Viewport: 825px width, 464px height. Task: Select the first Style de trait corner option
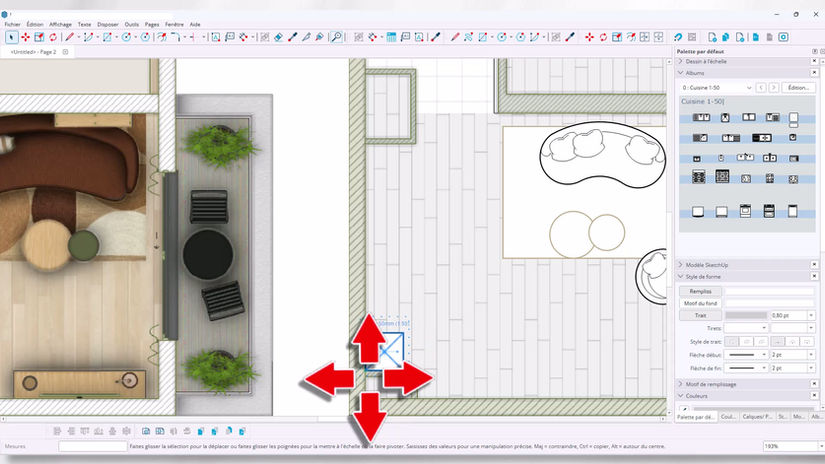click(731, 341)
